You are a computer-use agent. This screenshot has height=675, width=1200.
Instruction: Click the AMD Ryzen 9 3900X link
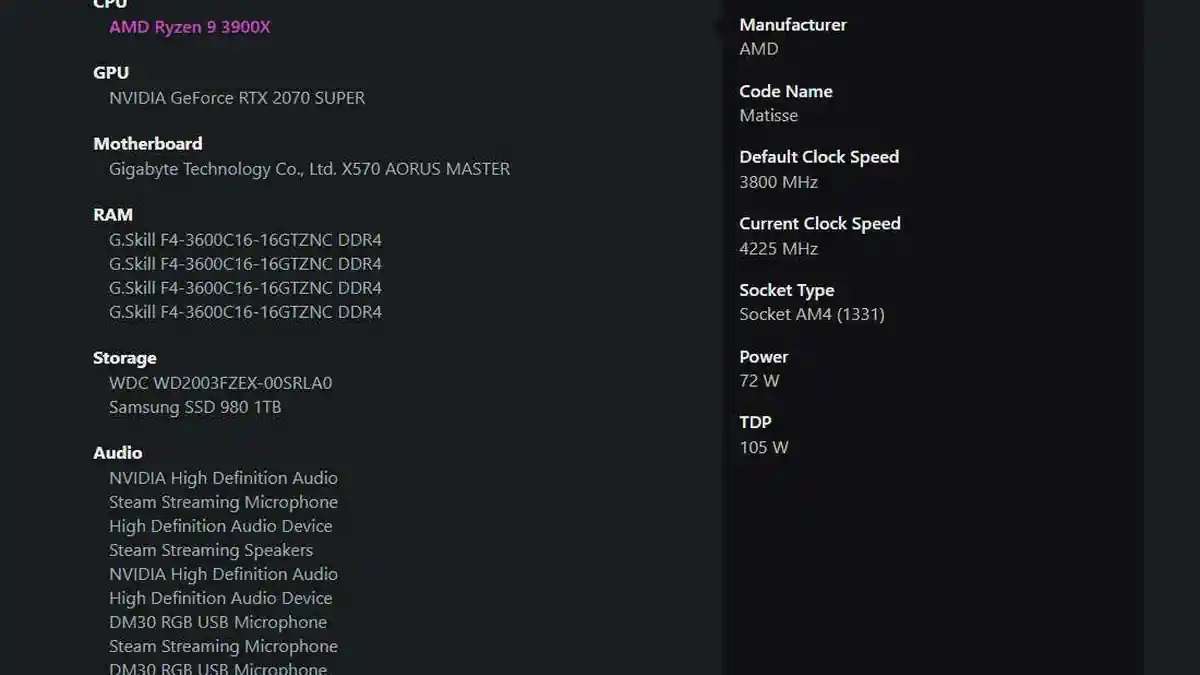pos(189,27)
